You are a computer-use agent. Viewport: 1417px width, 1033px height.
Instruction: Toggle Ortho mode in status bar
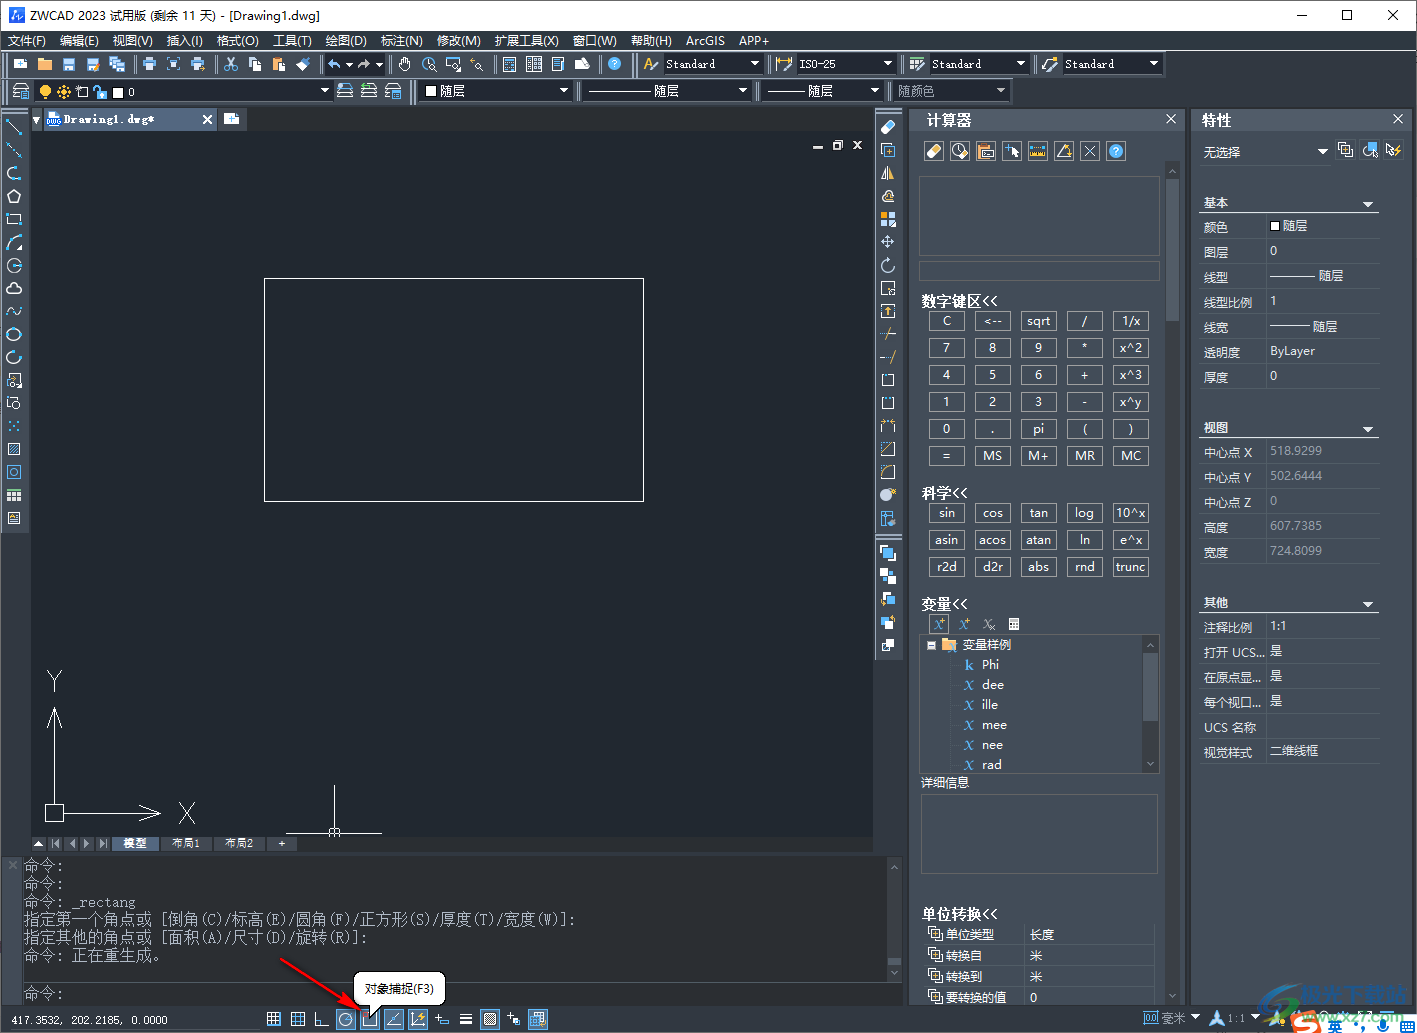[321, 1019]
